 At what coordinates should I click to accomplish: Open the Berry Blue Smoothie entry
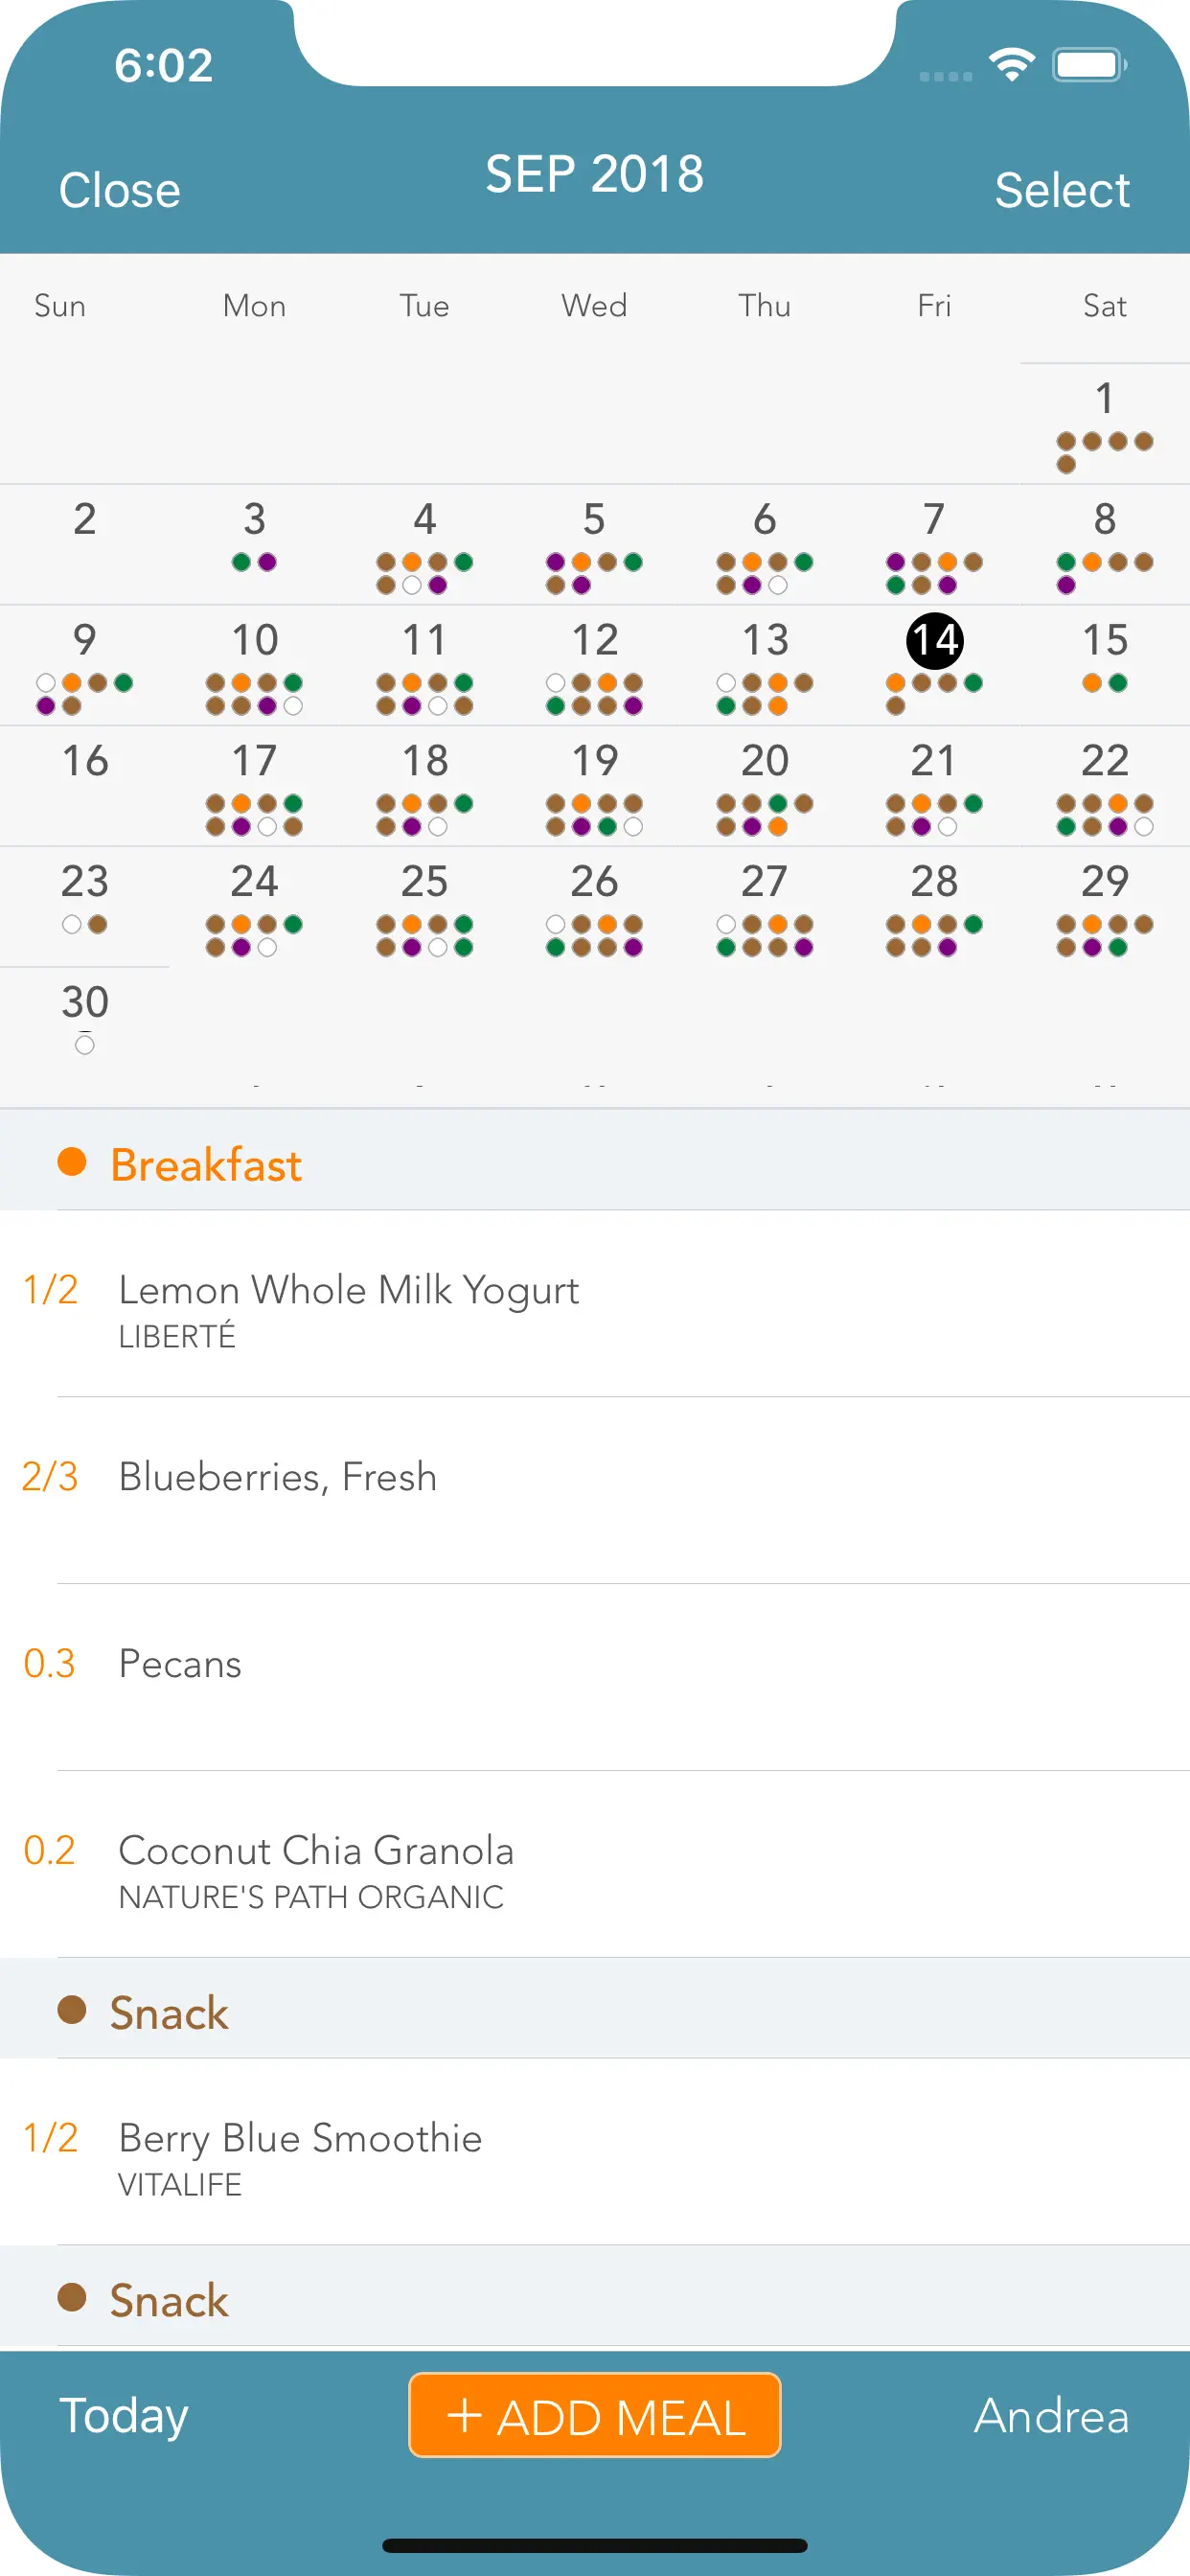[x=595, y=2152]
